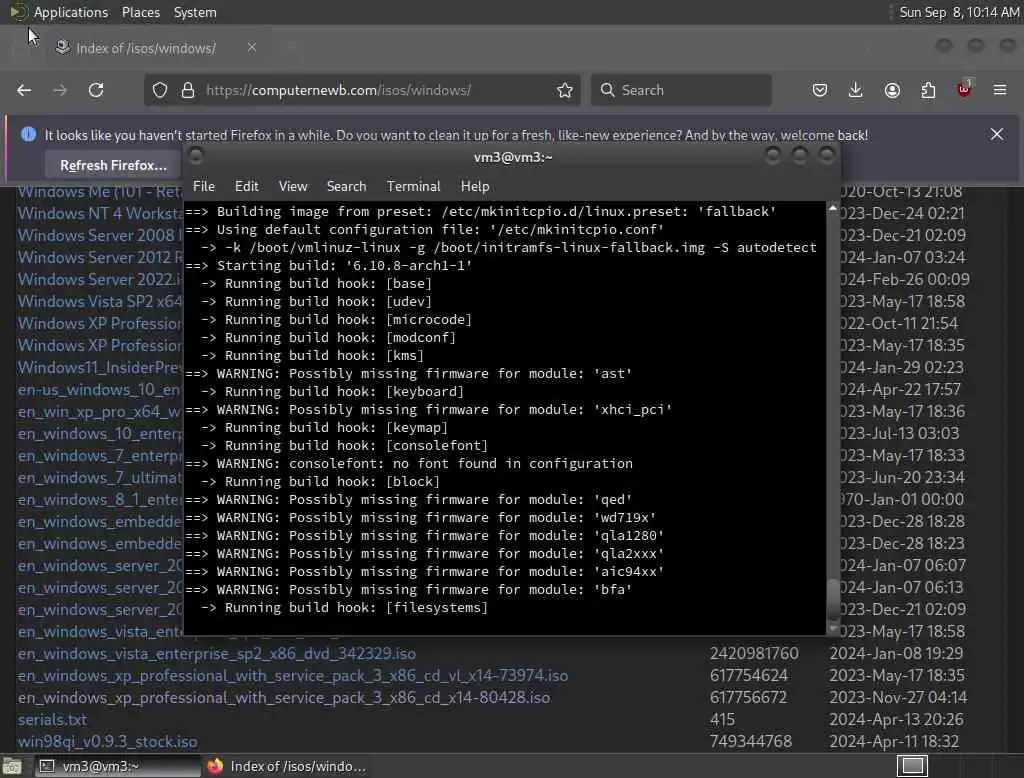Screen dimensions: 1024x778
Task: Bookmark this page with the star
Action: [565, 90]
